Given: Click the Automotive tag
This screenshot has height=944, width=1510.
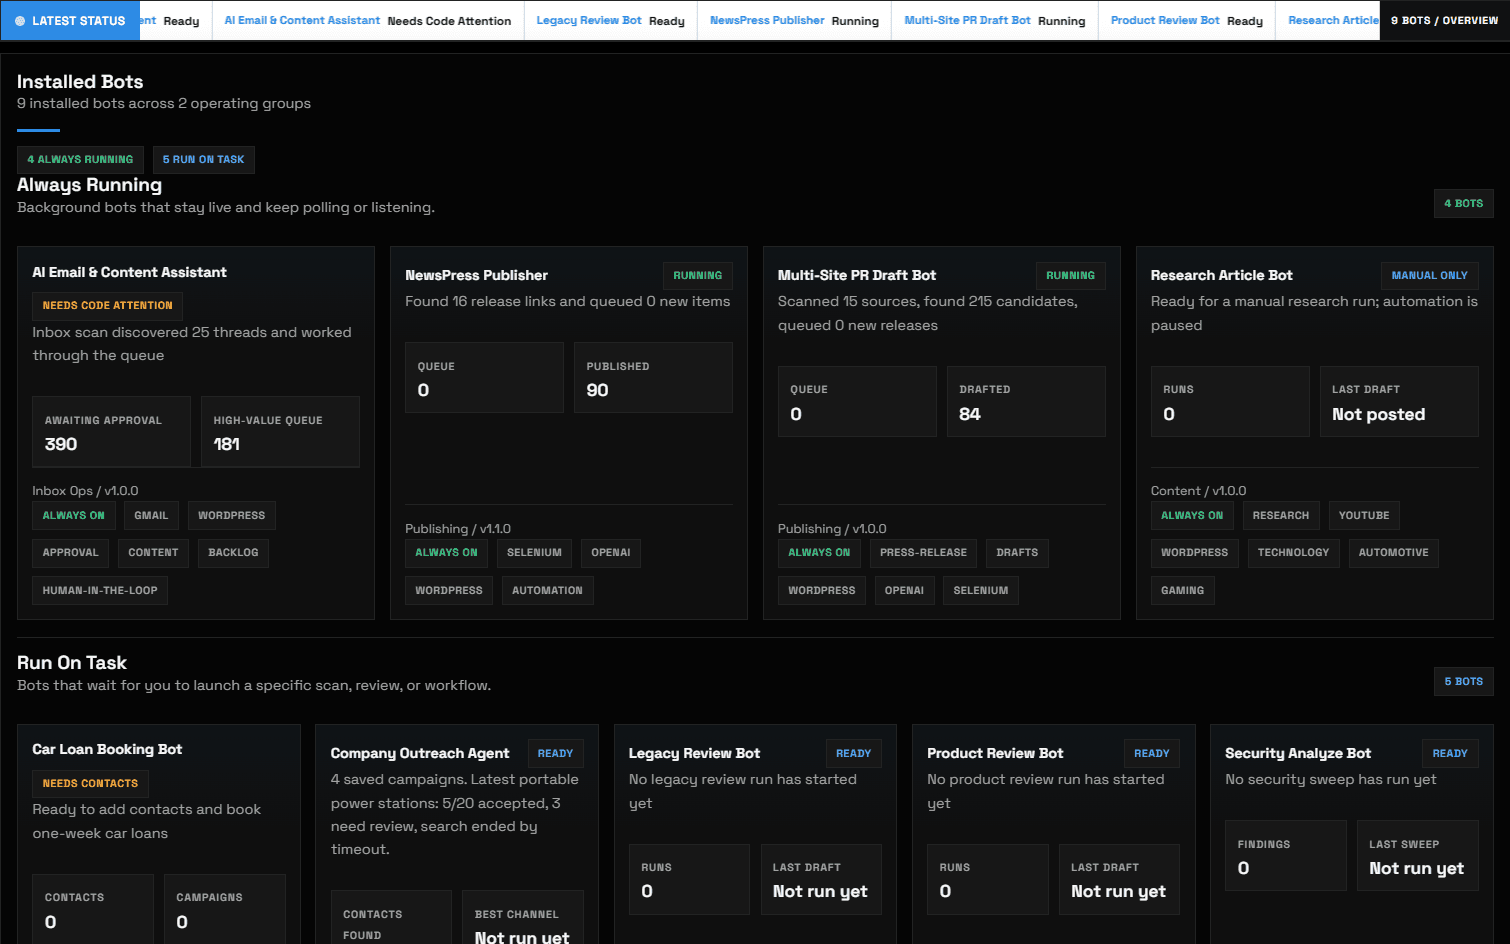Looking at the screenshot, I should (x=1393, y=553).
